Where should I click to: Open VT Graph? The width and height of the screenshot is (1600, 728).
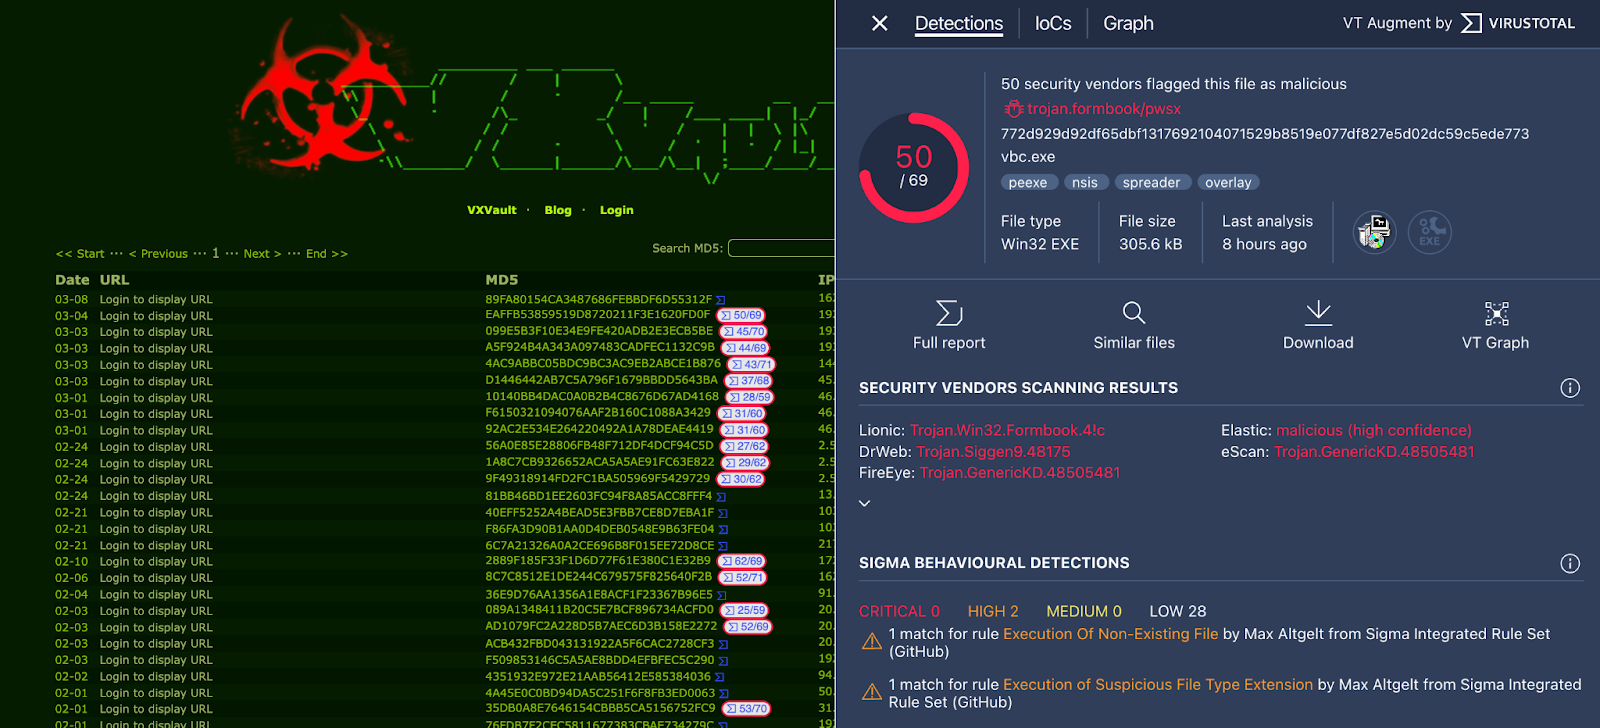pyautogui.click(x=1496, y=326)
